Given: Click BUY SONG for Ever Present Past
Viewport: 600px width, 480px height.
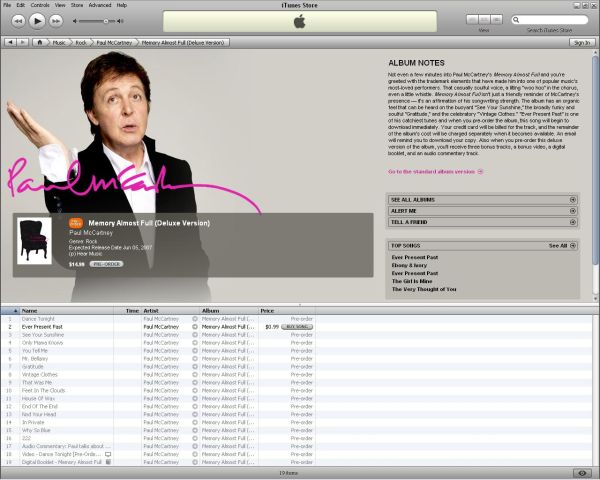Looking at the screenshot, I should pyautogui.click(x=297, y=327).
